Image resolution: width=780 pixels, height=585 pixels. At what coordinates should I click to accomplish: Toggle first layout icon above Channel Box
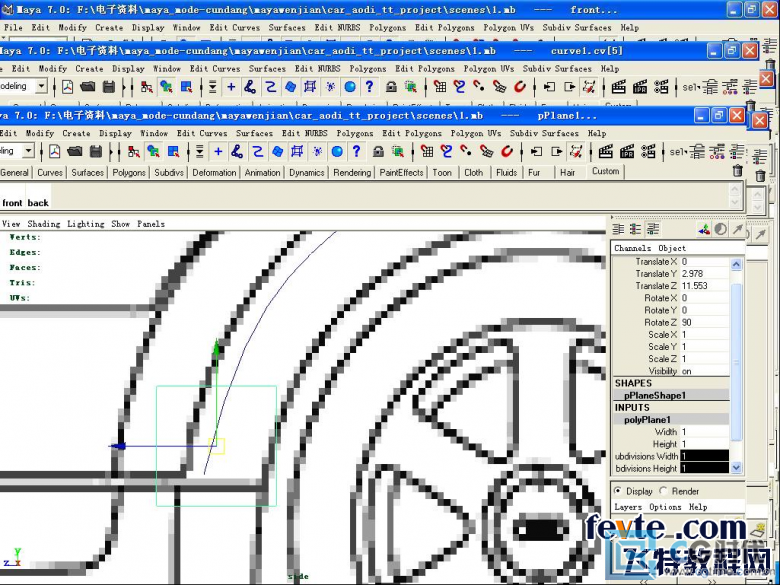coord(618,229)
